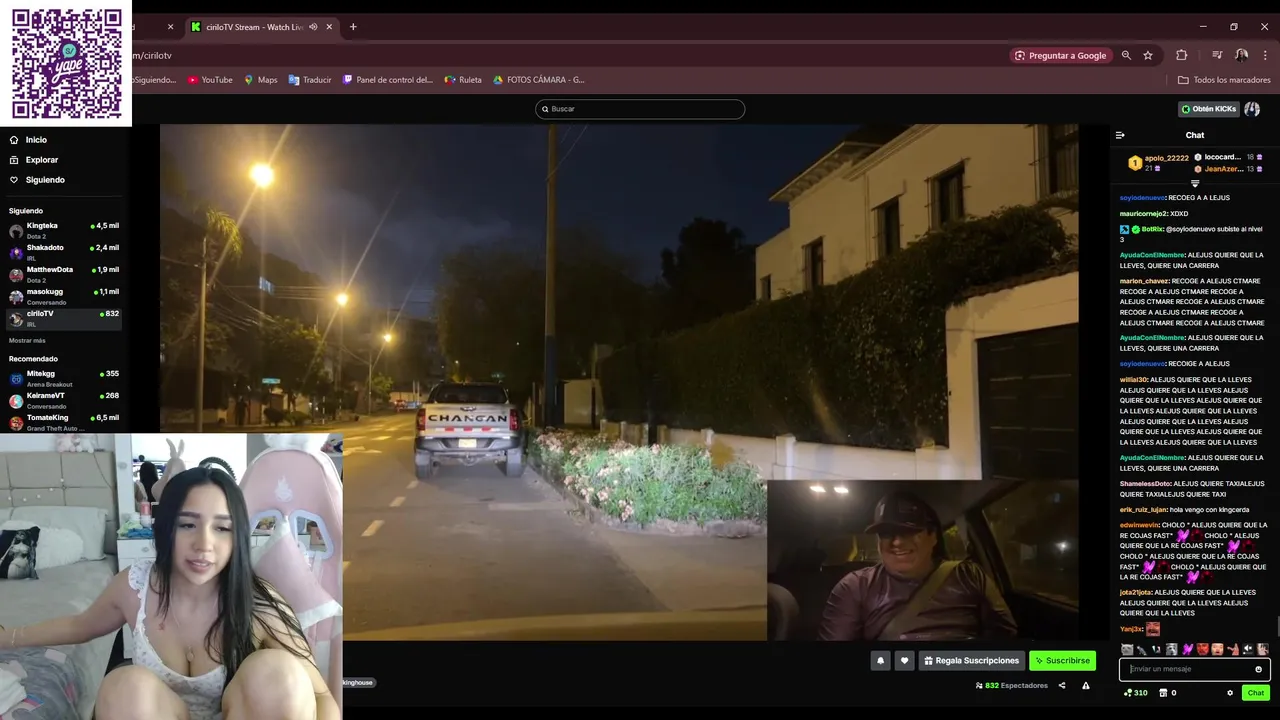Open Chrome extensions puzzle icon
The image size is (1280, 720).
[1181, 56]
